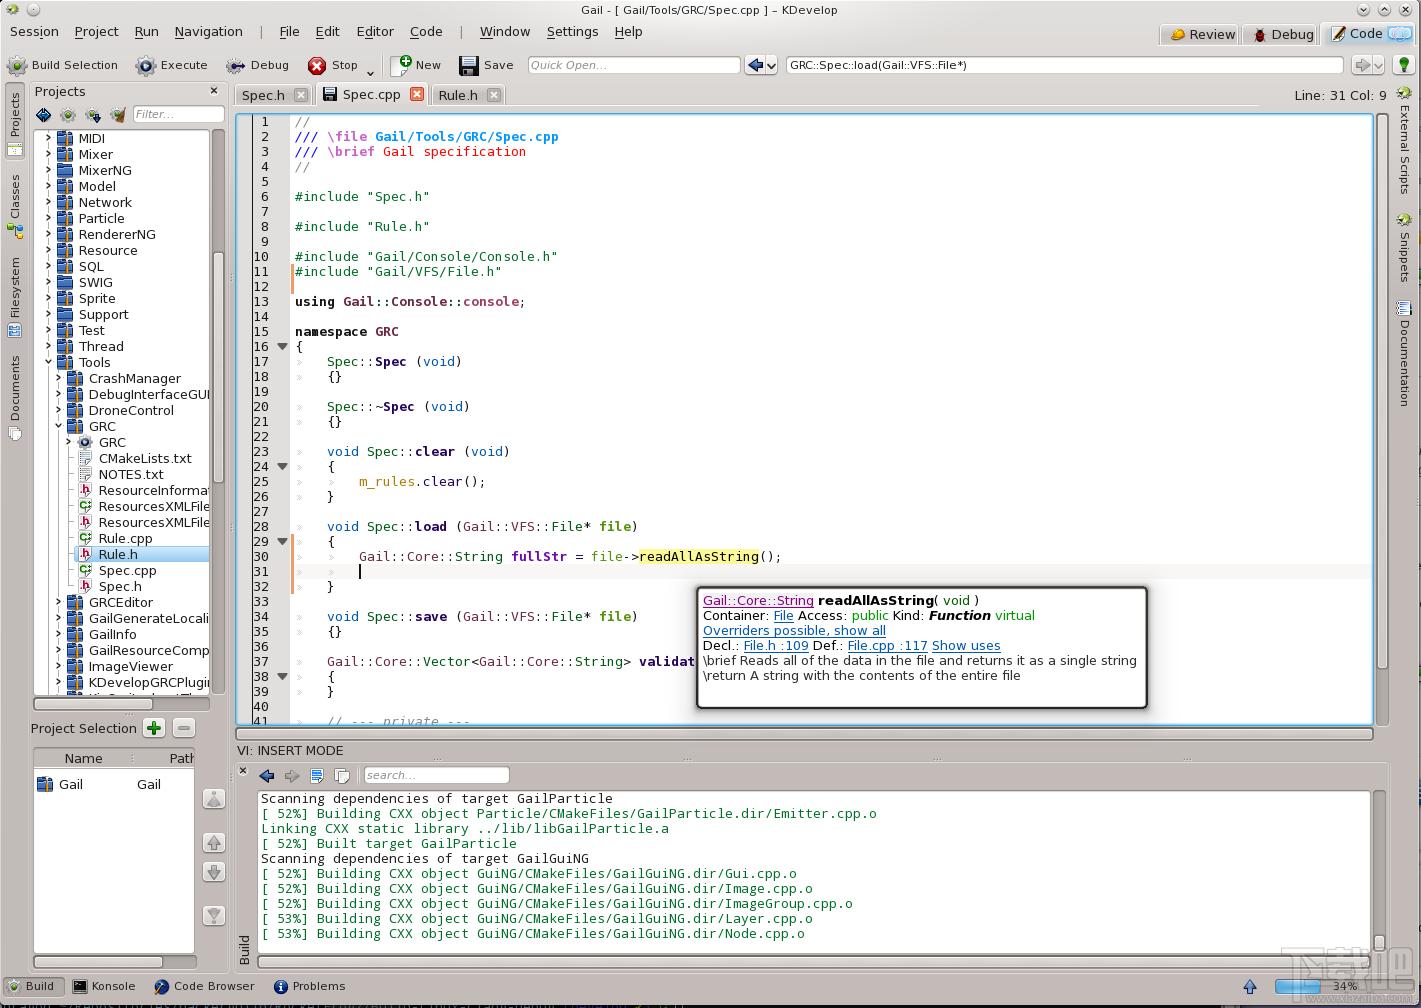The image size is (1421, 1008).
Task: Open the Settings menu
Action: coord(572,32)
